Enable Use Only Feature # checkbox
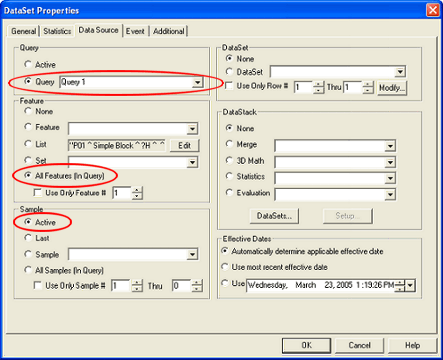 point(38,193)
